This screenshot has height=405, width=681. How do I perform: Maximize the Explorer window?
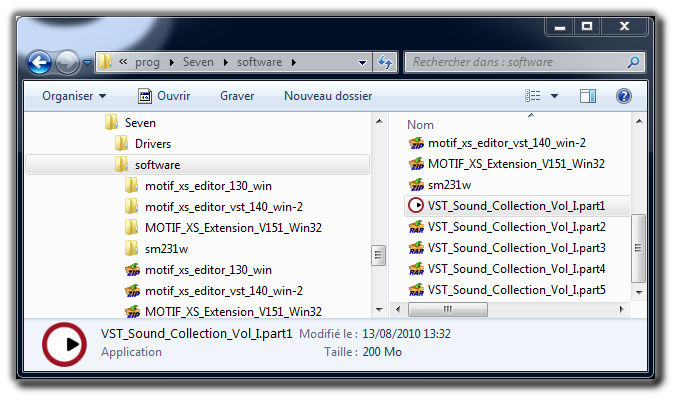(587, 26)
